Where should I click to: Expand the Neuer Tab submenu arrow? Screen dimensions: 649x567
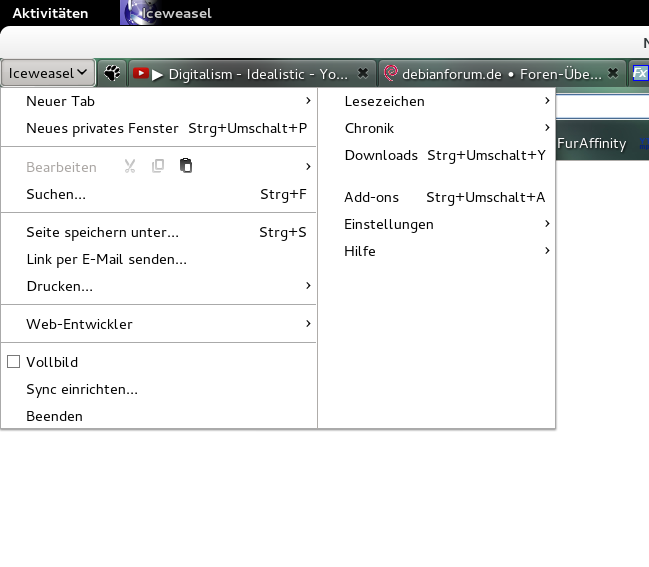point(308,101)
